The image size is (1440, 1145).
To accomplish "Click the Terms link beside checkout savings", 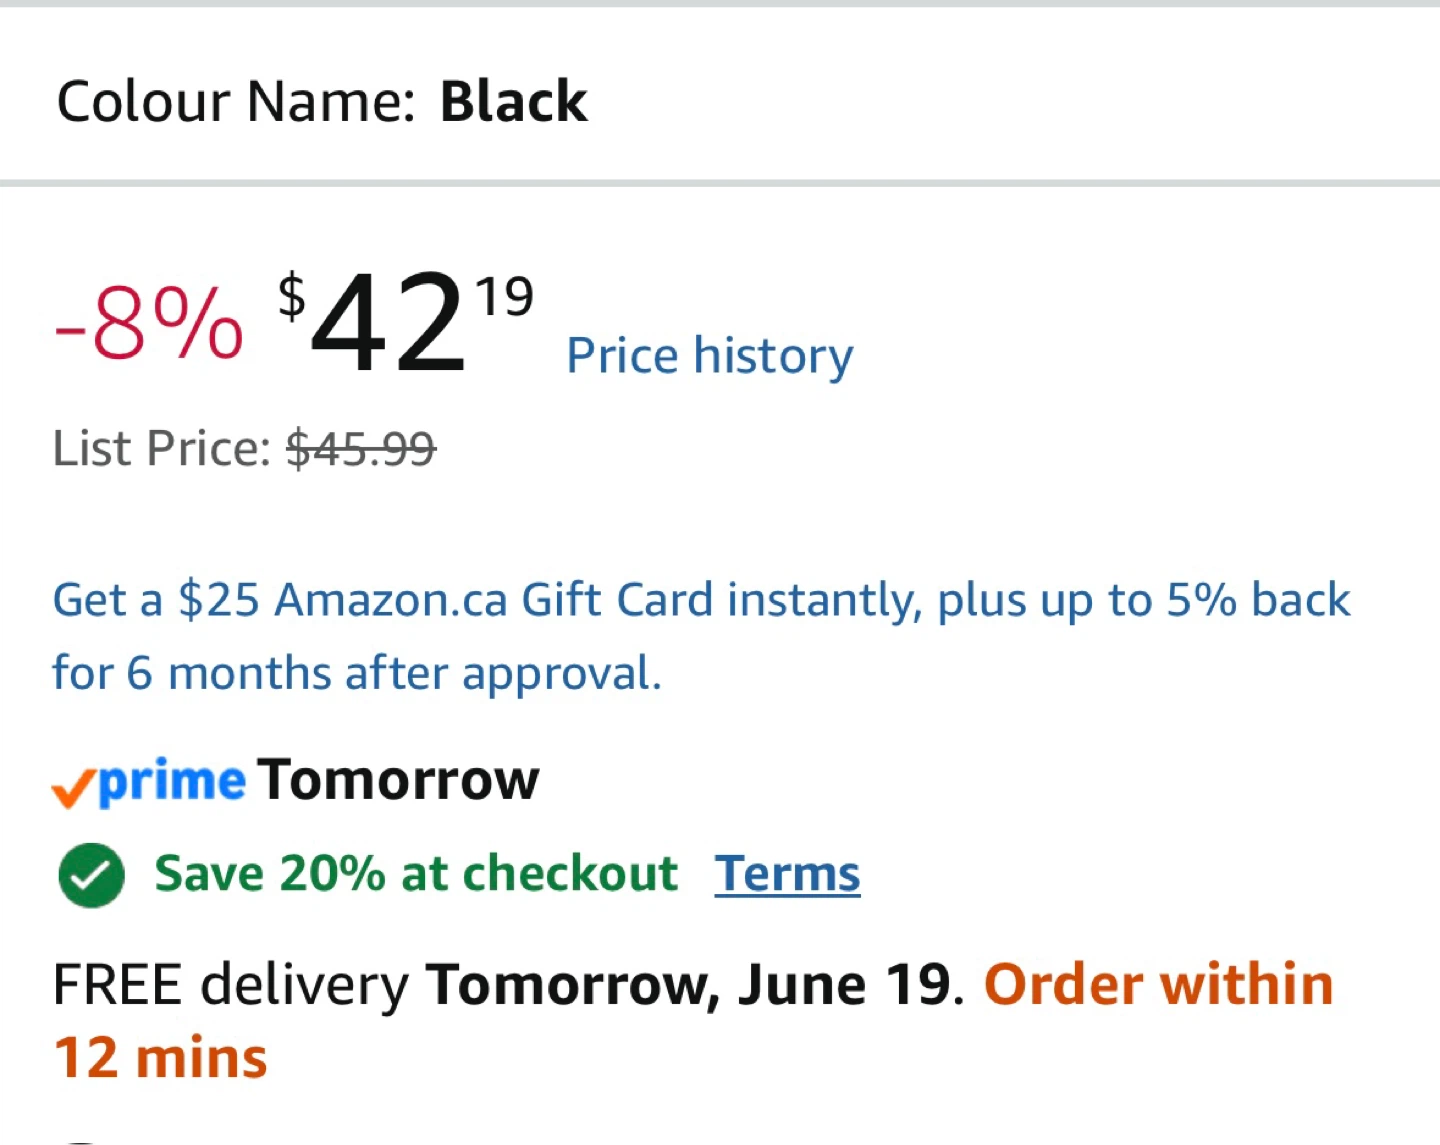I will tap(787, 873).
